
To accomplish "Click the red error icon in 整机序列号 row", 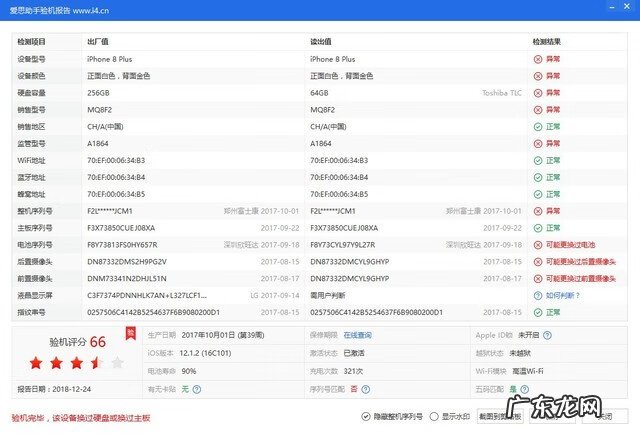I will 538,211.
